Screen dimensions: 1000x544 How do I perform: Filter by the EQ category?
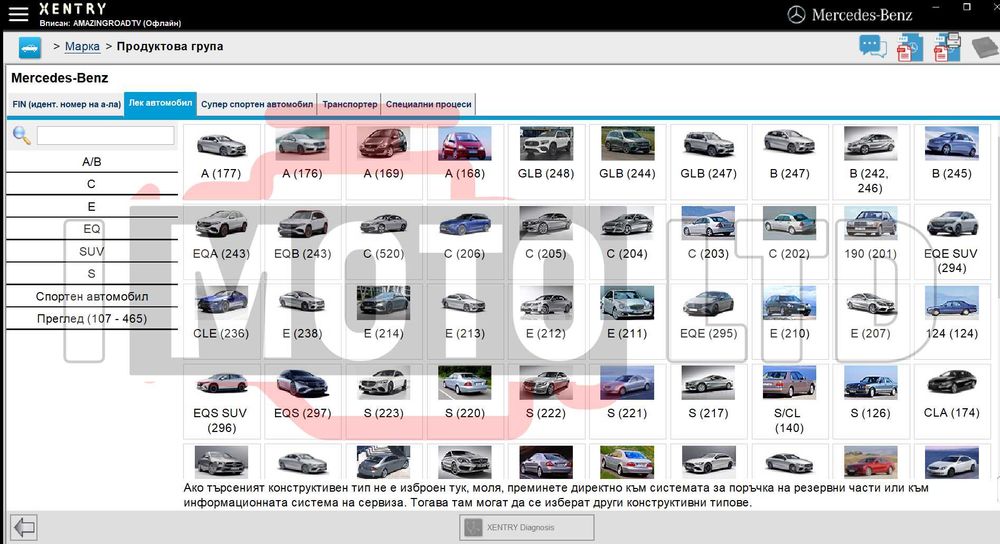(92, 229)
